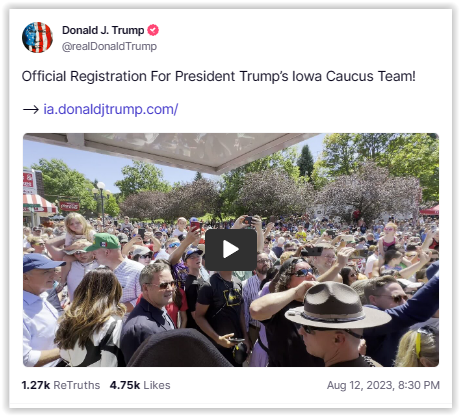460x416 pixels.
Task: Click the 4.75k number
Action: tap(125, 385)
